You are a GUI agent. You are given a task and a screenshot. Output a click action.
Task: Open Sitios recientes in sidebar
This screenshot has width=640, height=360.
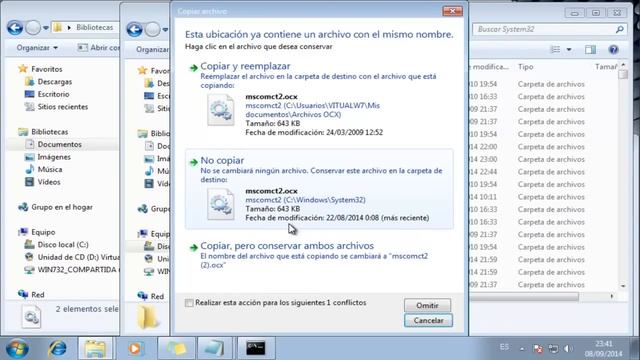point(62,107)
